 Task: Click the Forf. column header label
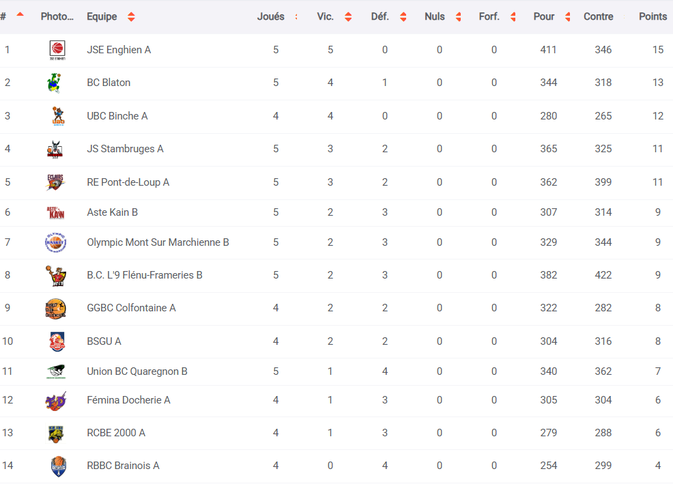(489, 17)
